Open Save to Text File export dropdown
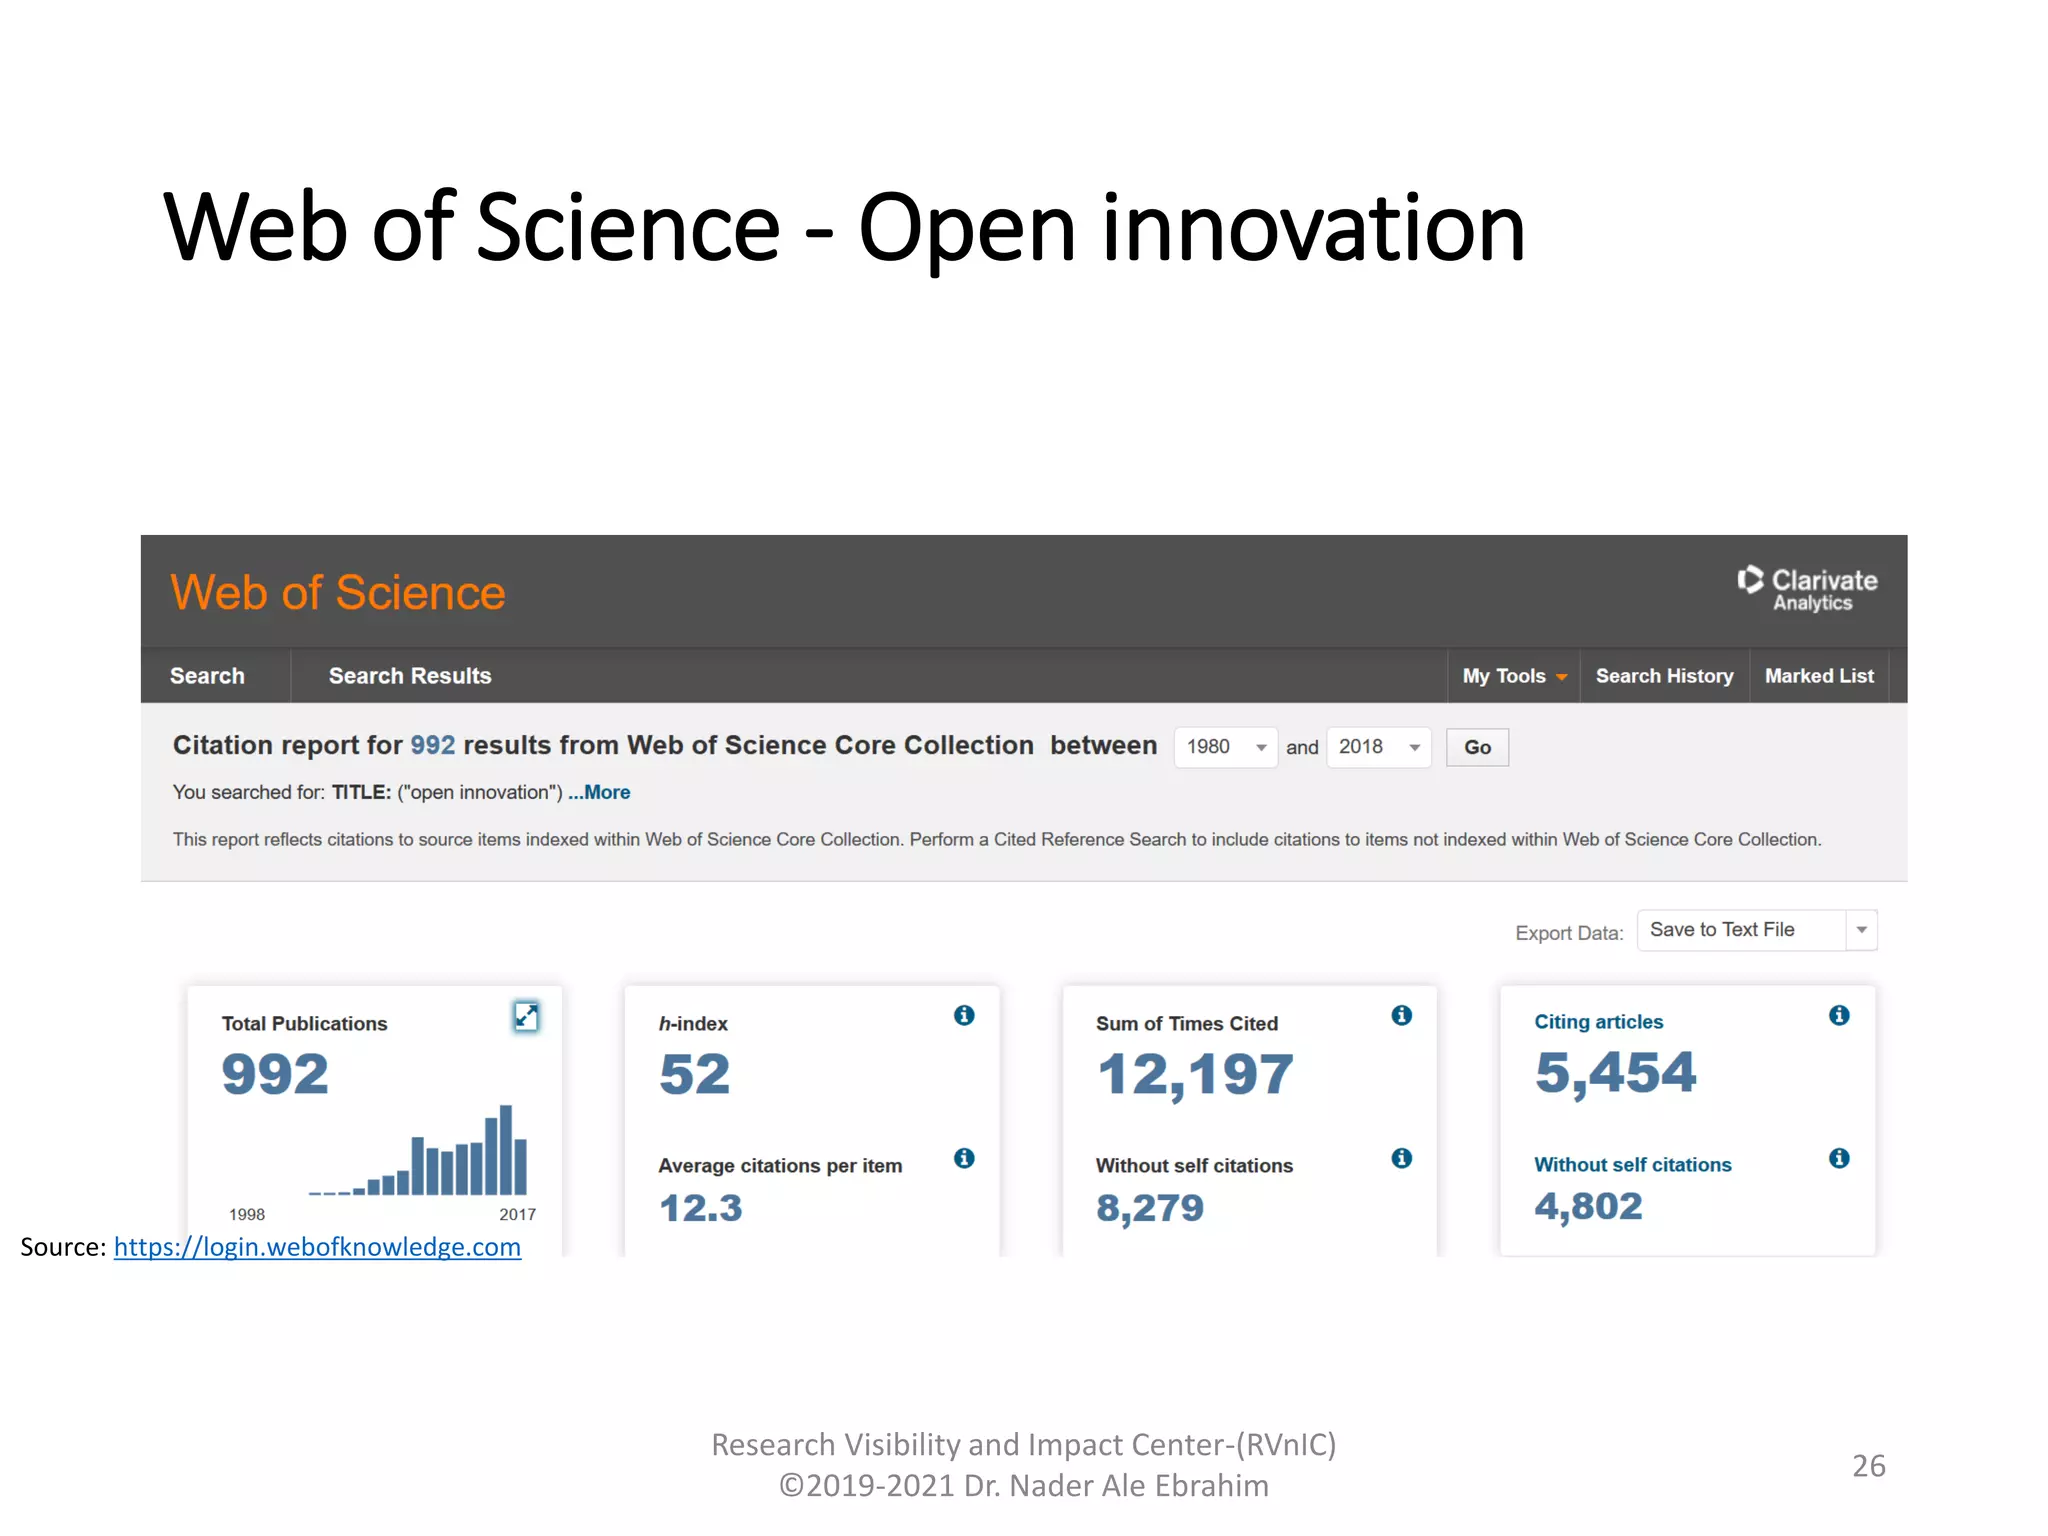The height and width of the screenshot is (1536, 2048). [1757, 930]
